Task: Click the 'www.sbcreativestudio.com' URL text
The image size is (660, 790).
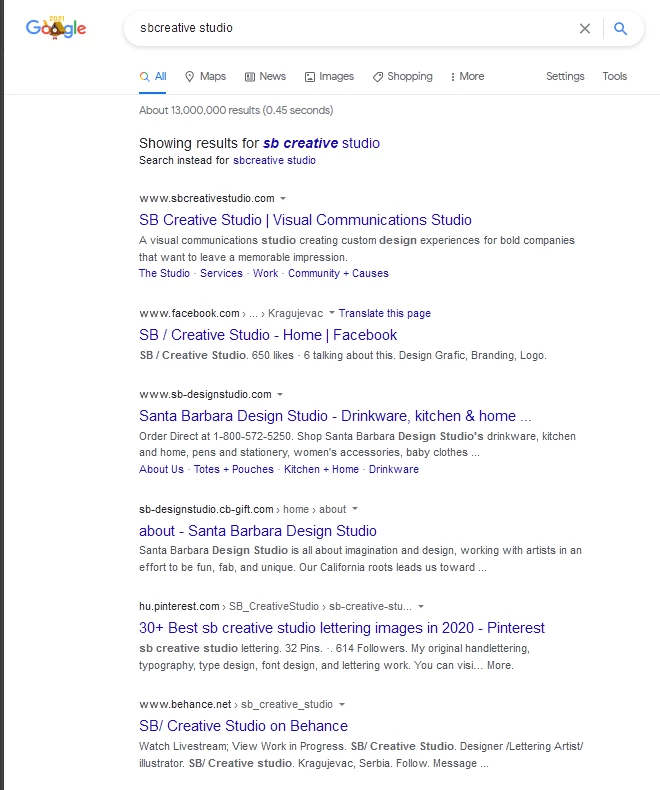Action: tap(207, 199)
